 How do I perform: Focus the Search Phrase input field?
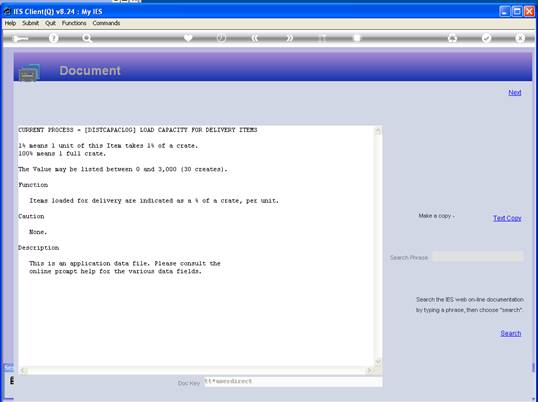(x=478, y=257)
